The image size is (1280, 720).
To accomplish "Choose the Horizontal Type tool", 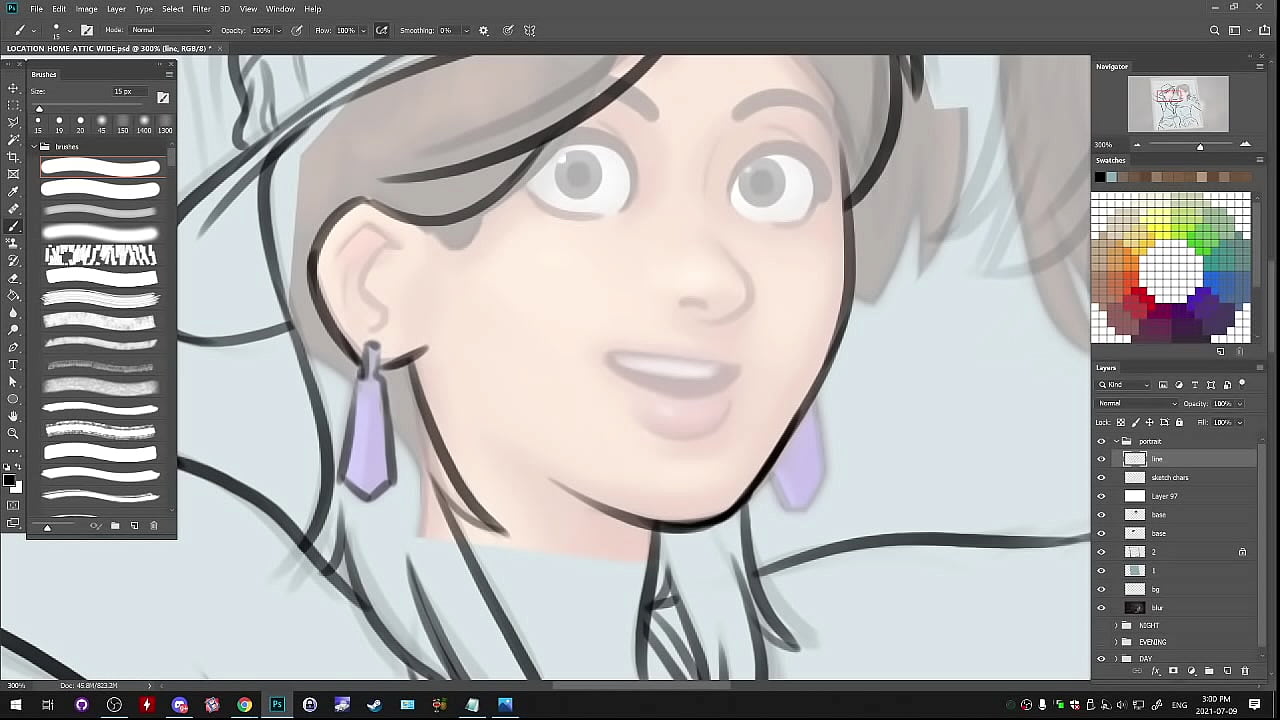I will [x=13, y=364].
